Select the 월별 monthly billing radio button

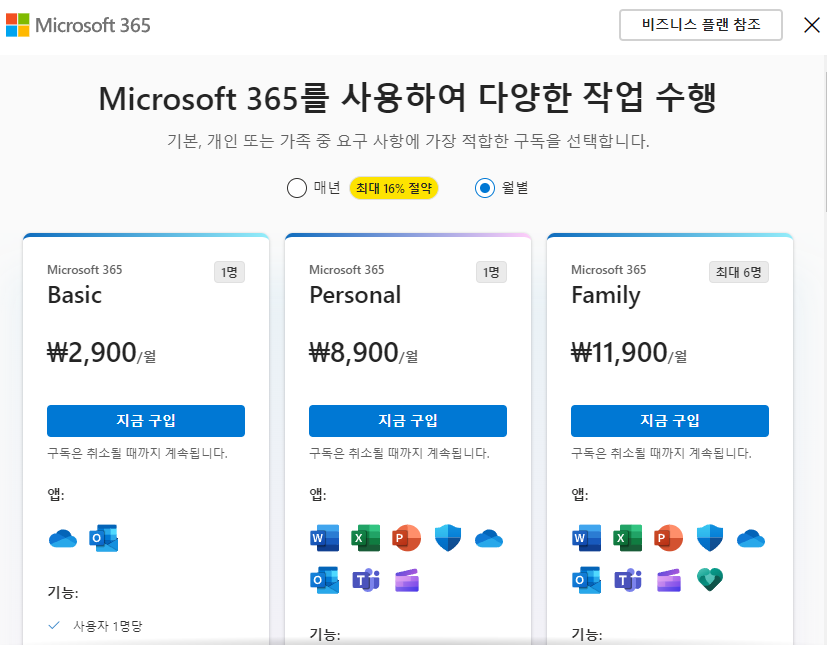coord(485,188)
